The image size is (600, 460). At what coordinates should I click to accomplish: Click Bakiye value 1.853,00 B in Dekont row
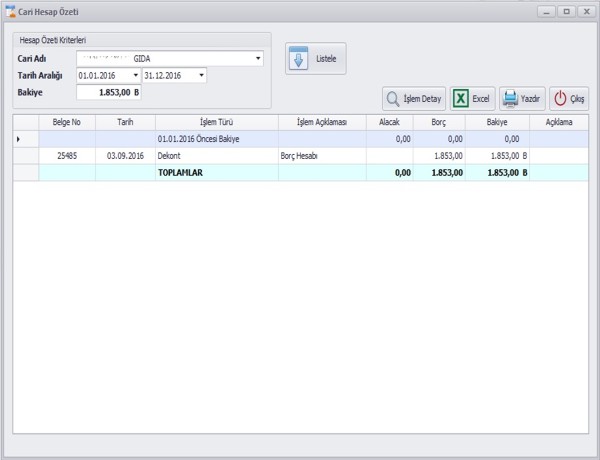[x=497, y=156]
